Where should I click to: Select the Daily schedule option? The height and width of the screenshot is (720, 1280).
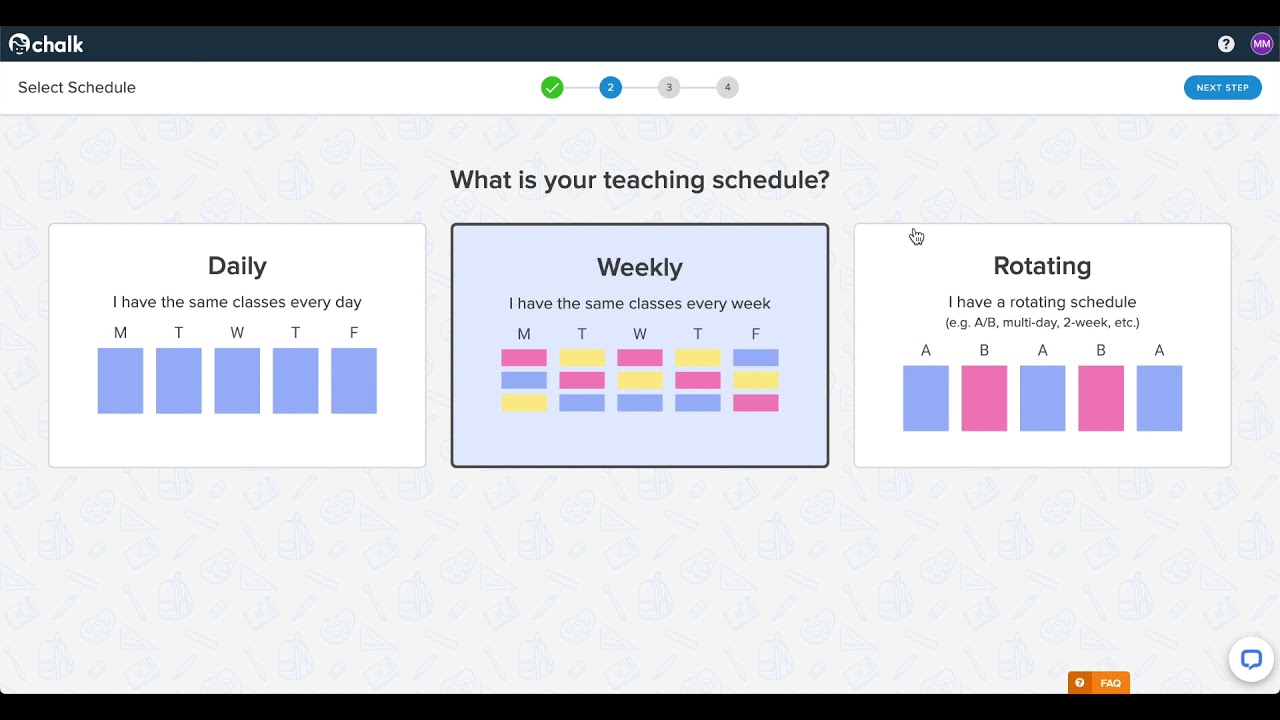tap(237, 345)
